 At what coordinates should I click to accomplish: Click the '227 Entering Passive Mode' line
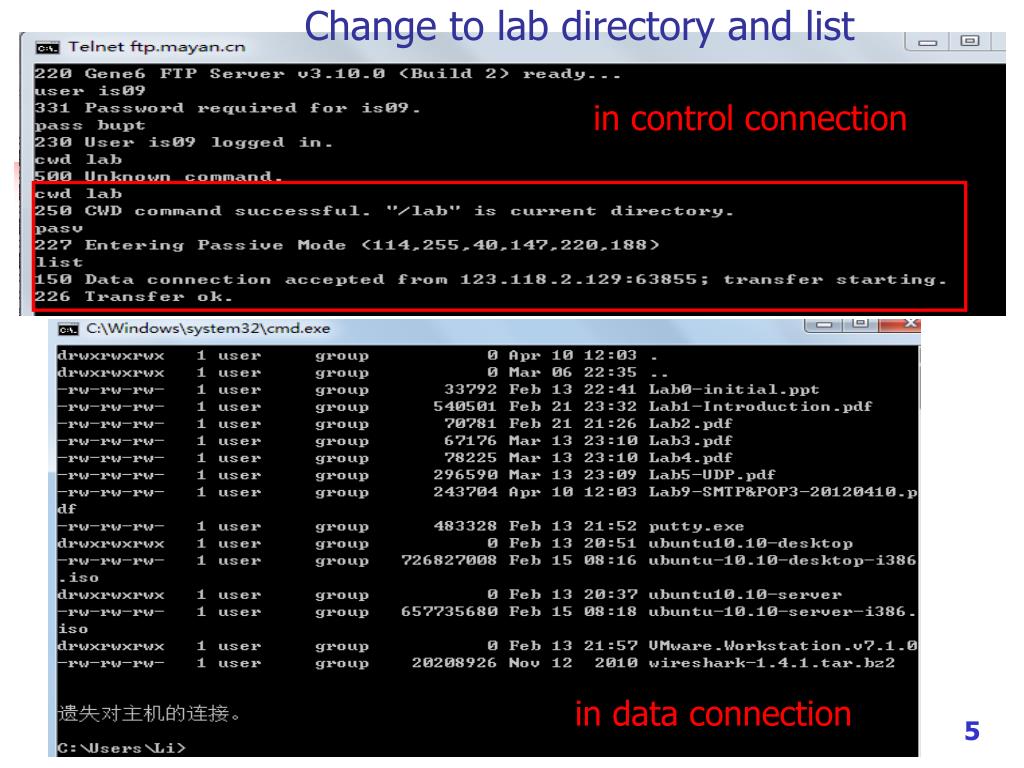click(x=347, y=246)
